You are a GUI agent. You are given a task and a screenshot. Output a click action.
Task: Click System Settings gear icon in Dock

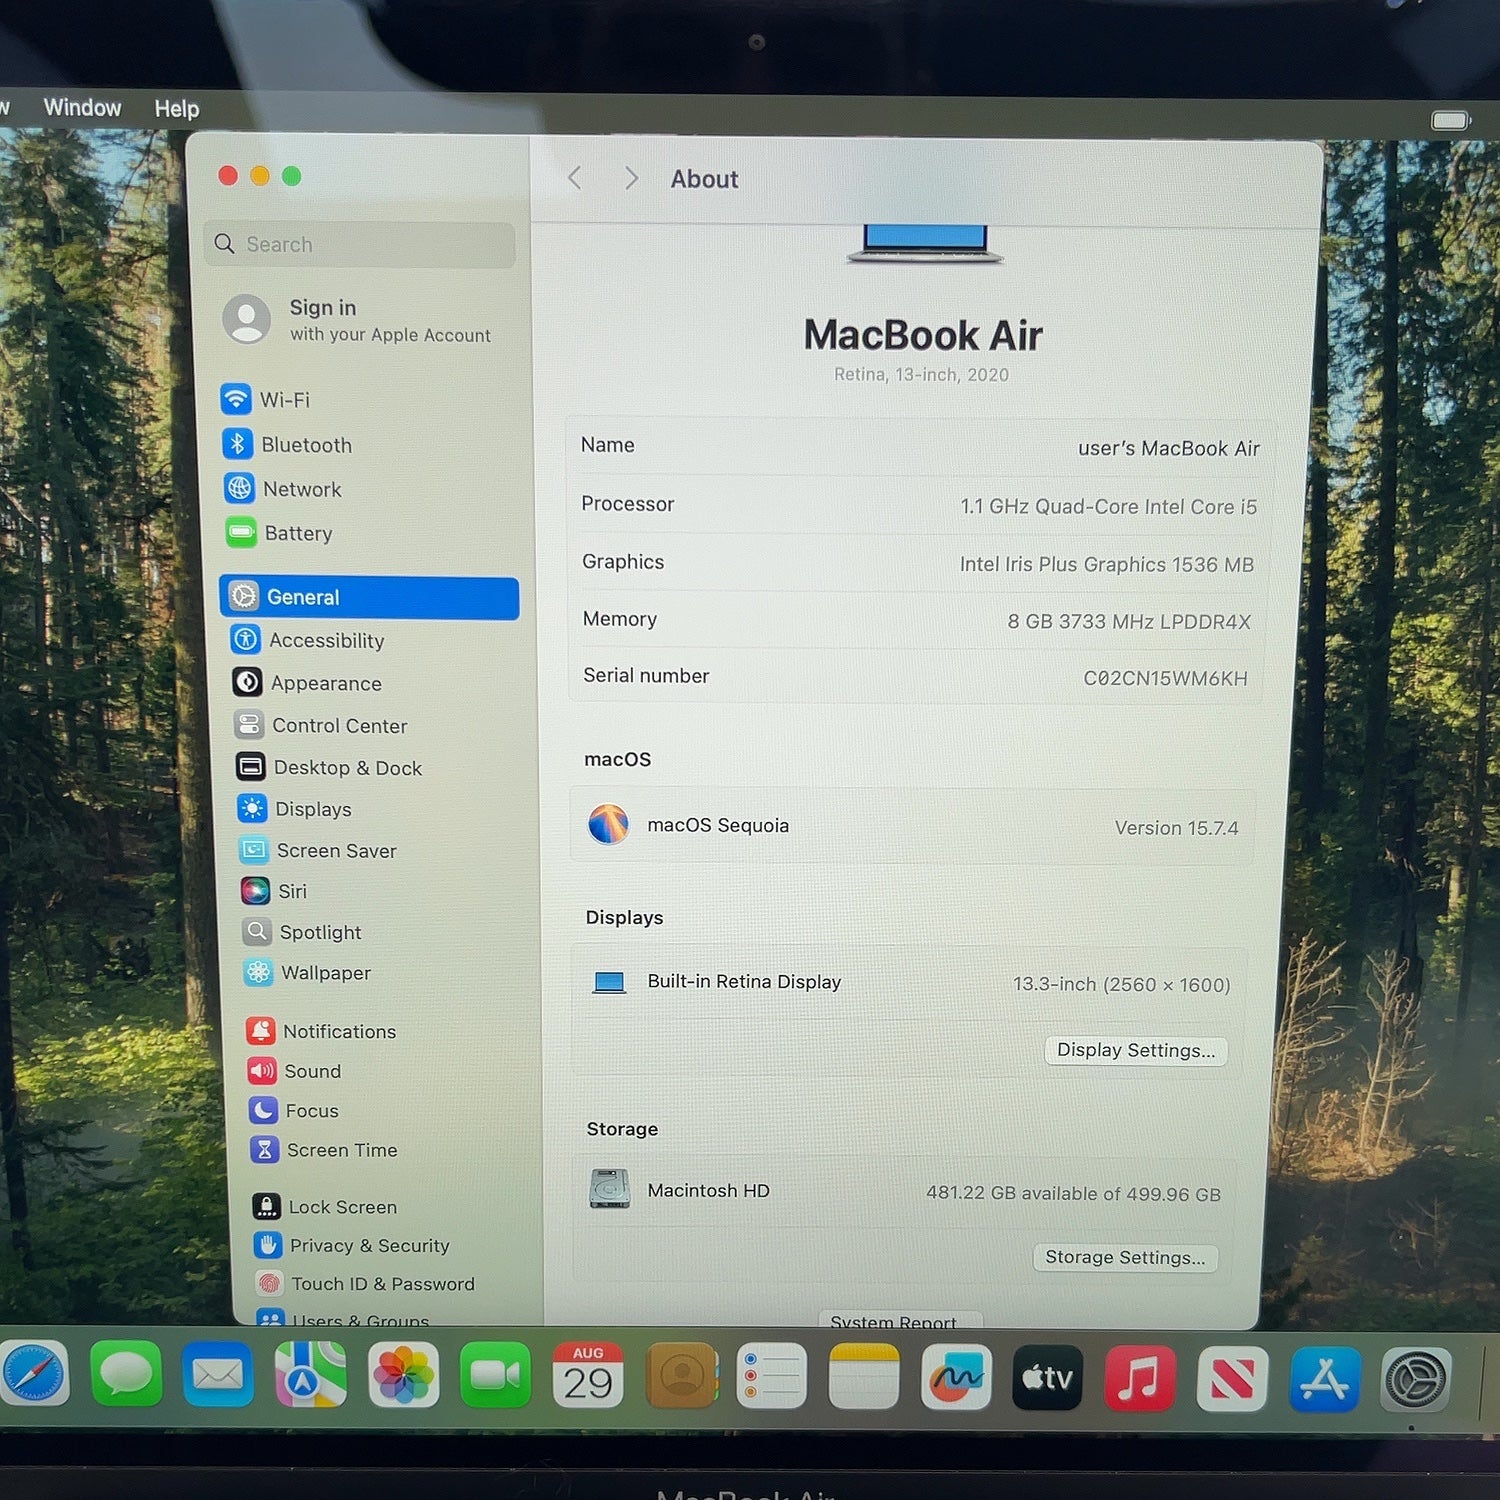1416,1380
